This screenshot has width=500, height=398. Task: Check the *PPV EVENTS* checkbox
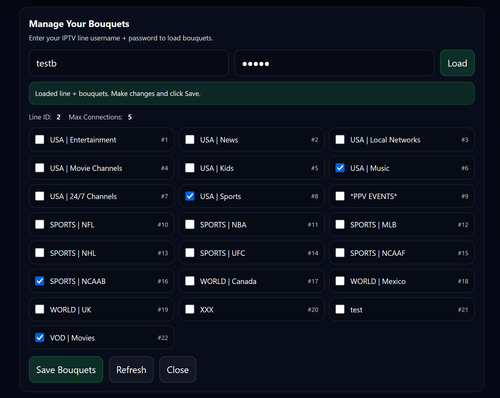[340, 196]
